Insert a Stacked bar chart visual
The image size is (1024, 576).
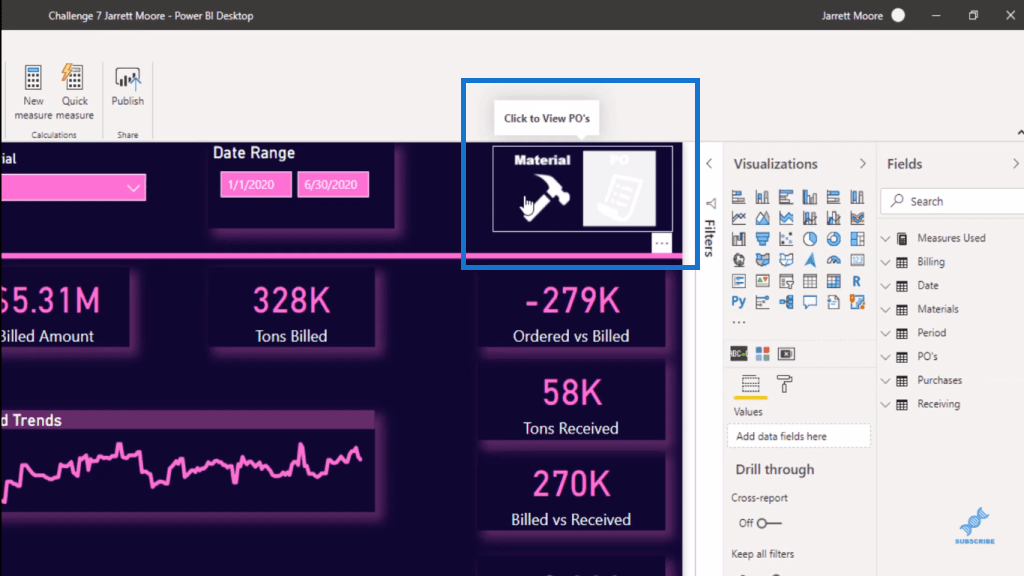tap(739, 197)
